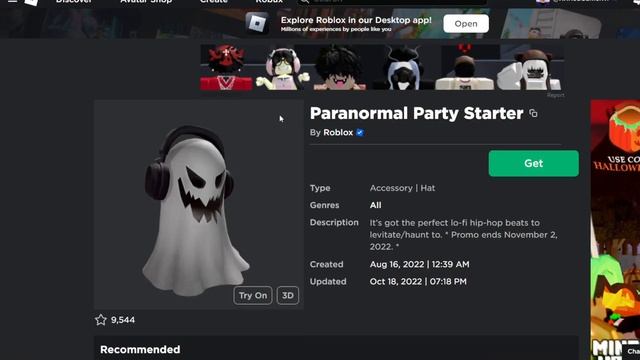Click the item title 'Paranormal Party Starter'

pyautogui.click(x=416, y=113)
